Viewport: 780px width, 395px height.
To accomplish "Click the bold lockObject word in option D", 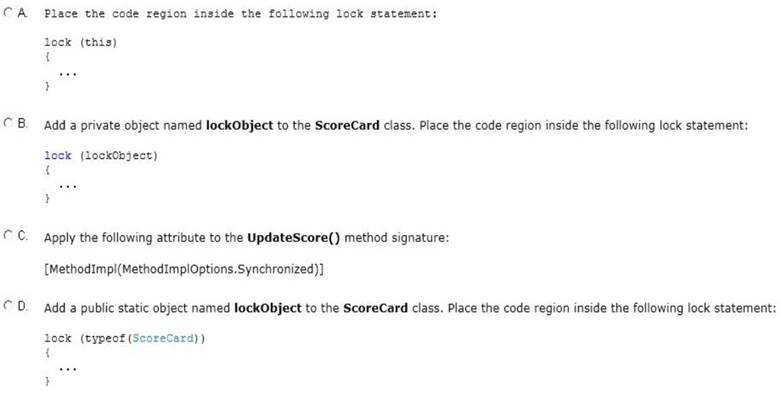I will click(x=268, y=308).
